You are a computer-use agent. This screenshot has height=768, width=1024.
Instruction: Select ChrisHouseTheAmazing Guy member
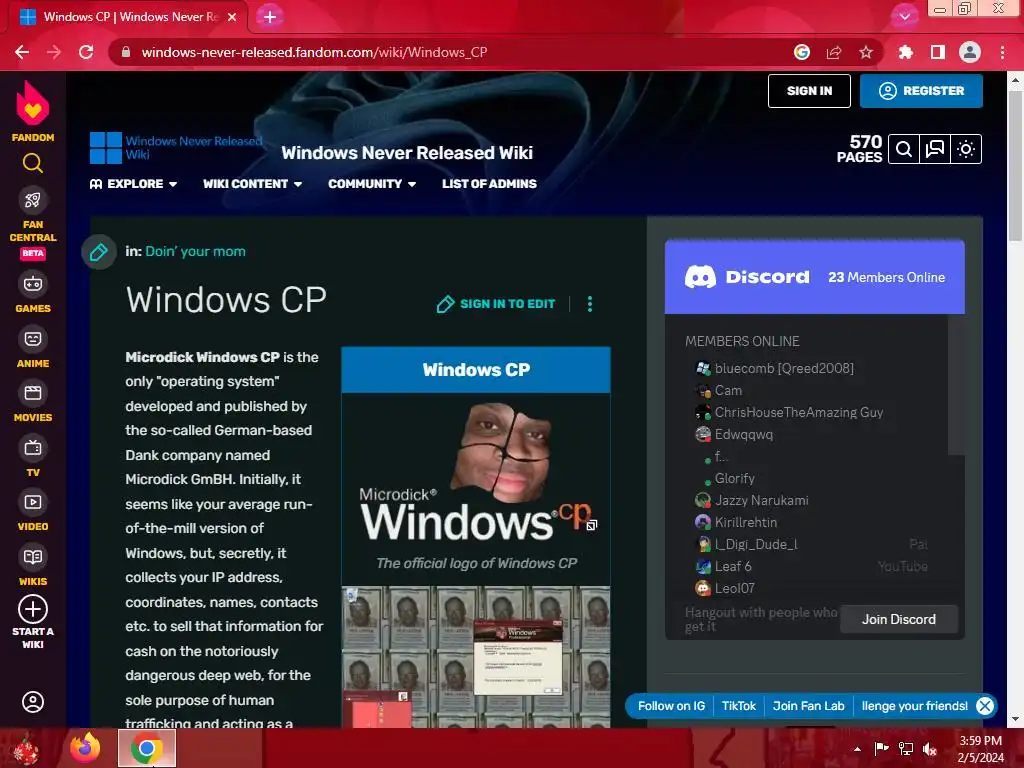[x=790, y=412]
